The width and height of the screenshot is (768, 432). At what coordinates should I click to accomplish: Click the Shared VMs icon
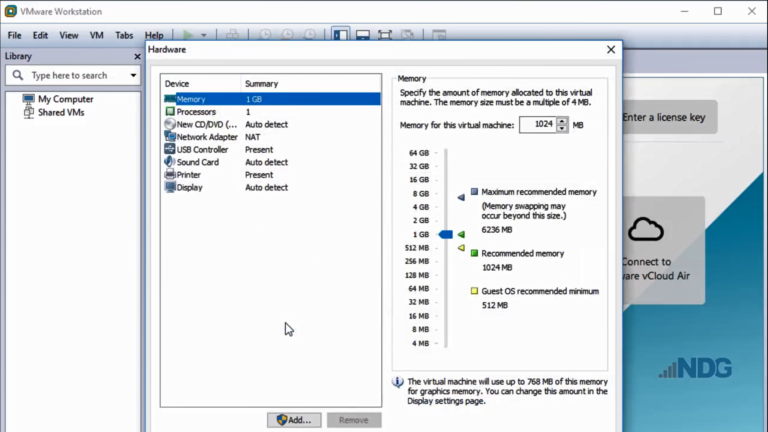coord(28,112)
